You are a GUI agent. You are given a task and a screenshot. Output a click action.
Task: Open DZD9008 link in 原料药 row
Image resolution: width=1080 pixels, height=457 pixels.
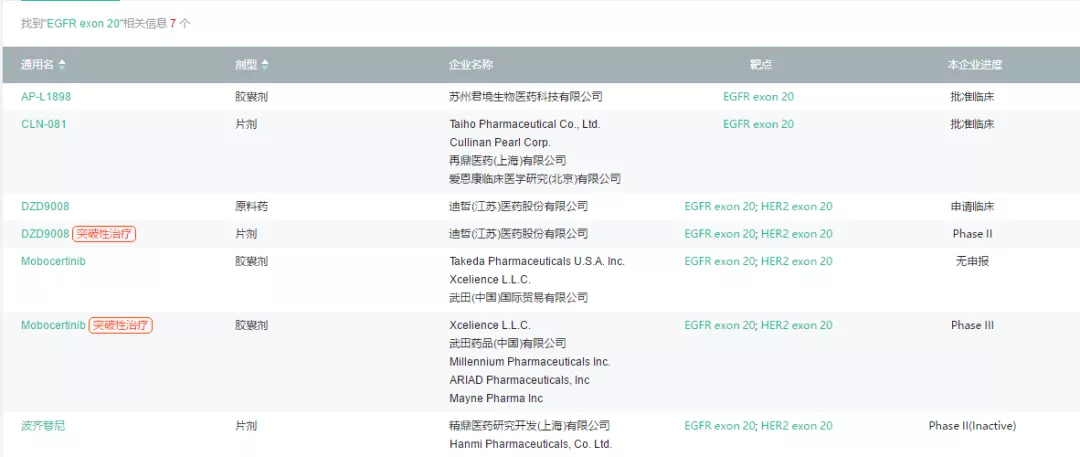[45, 206]
